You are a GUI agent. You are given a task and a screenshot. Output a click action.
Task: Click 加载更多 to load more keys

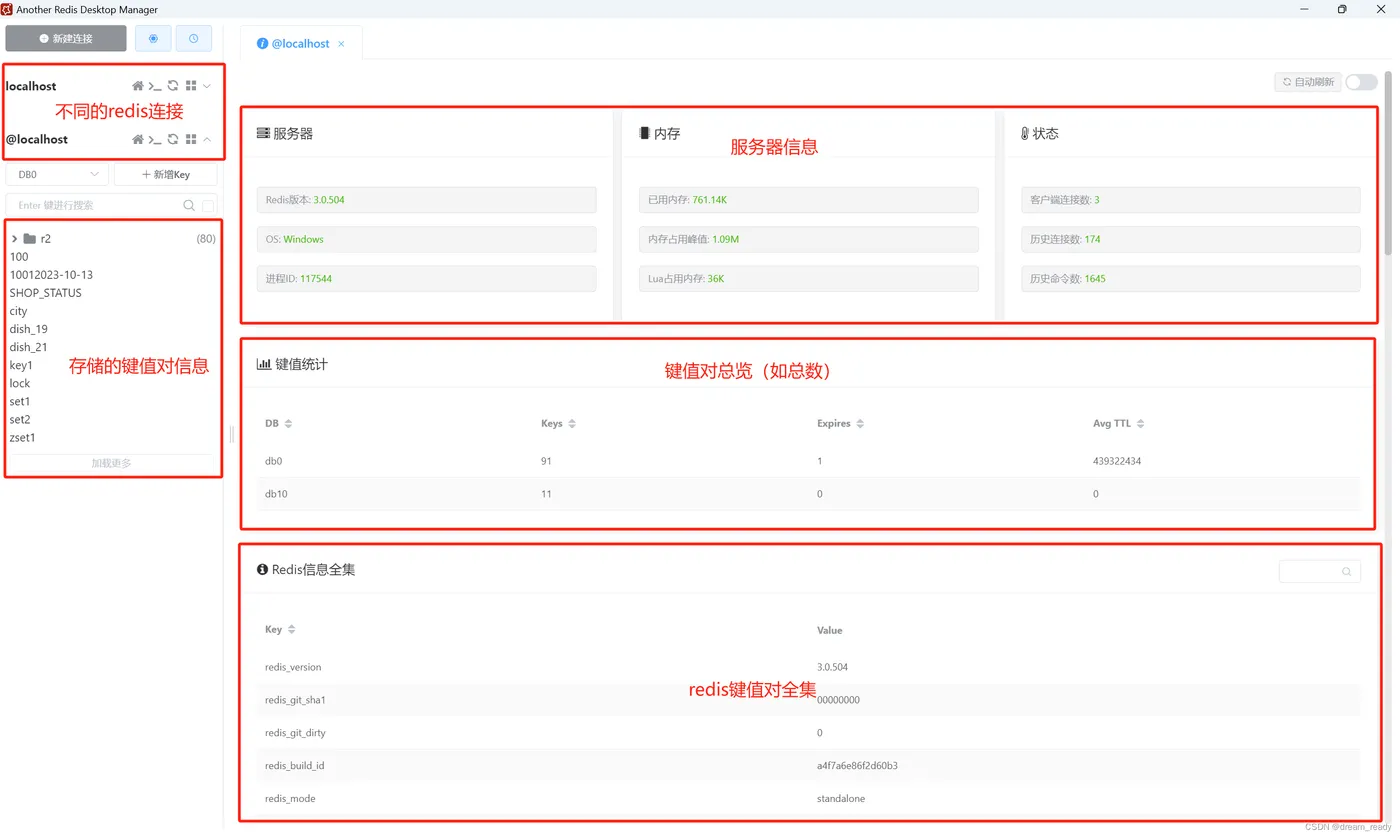(x=111, y=463)
